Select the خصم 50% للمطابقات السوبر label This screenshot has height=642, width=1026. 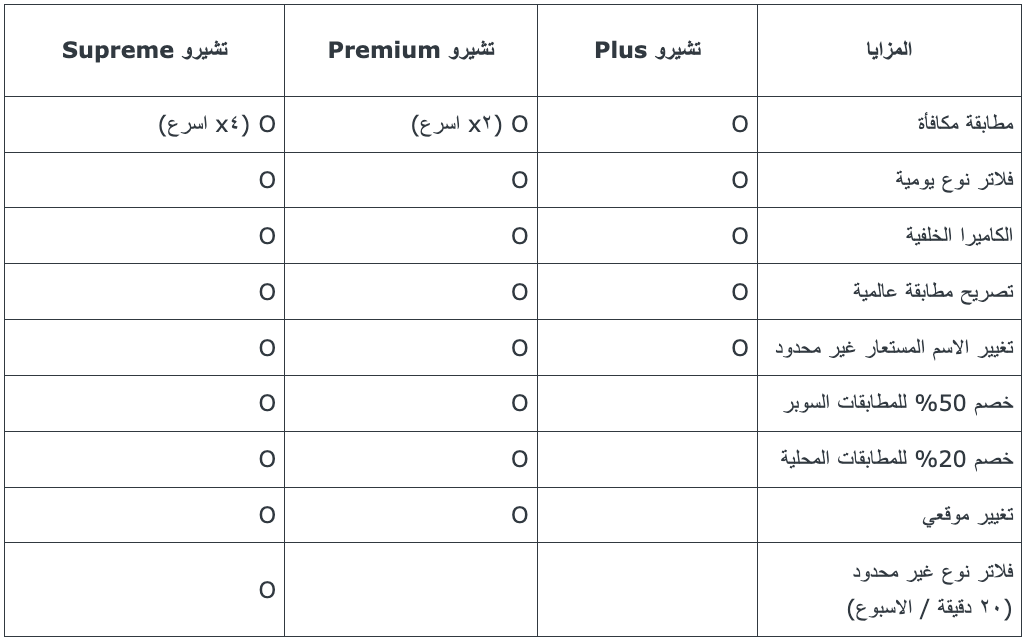click(x=898, y=403)
